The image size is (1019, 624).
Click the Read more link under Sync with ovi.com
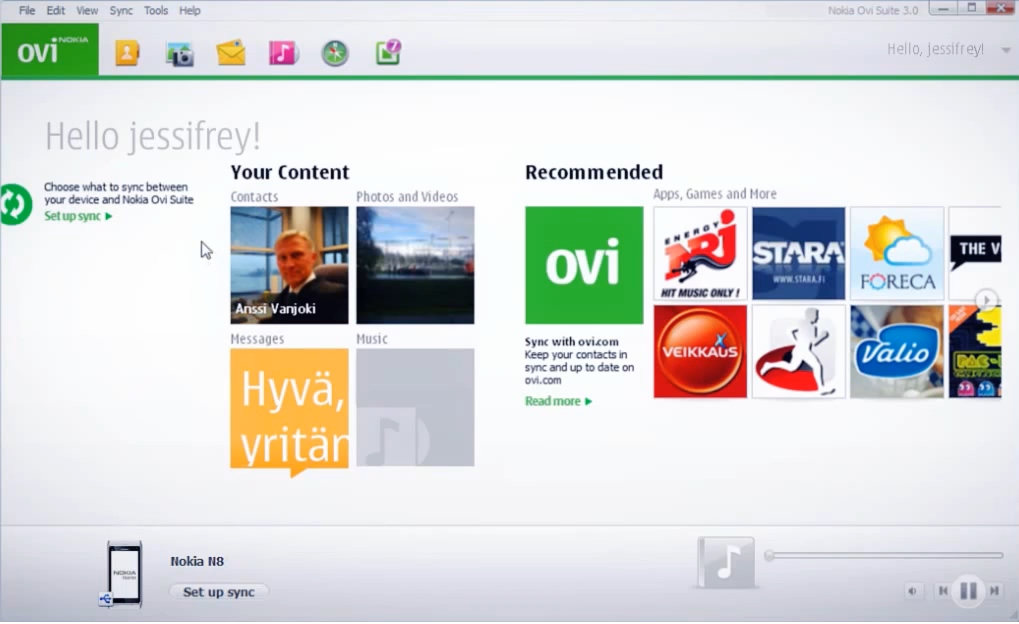(553, 401)
